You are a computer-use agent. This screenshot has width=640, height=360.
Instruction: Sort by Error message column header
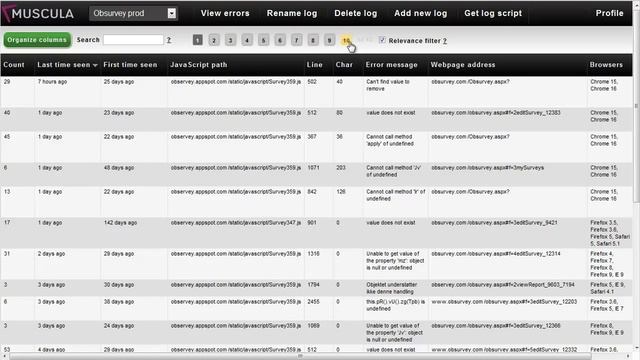[391, 65]
